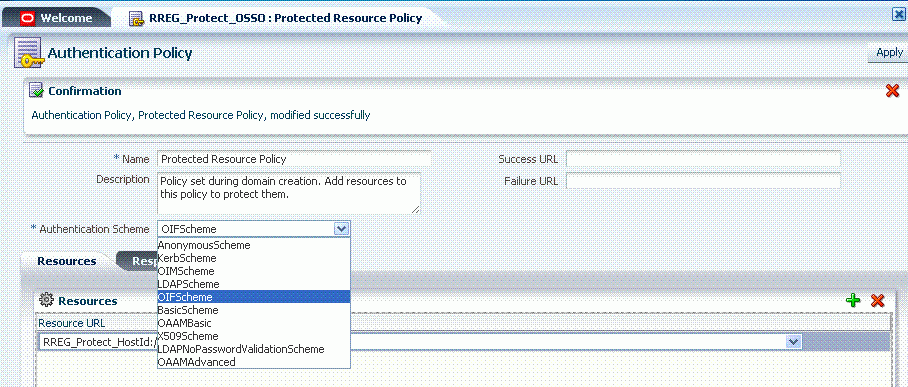Click the Oracle logo on Welcome tab
Viewport: 908px width, 387px height.
point(27,18)
